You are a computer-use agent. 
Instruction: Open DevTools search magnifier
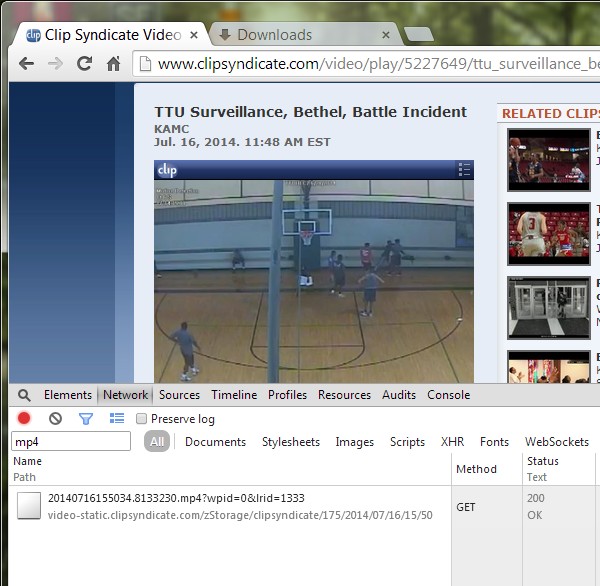tap(24, 395)
